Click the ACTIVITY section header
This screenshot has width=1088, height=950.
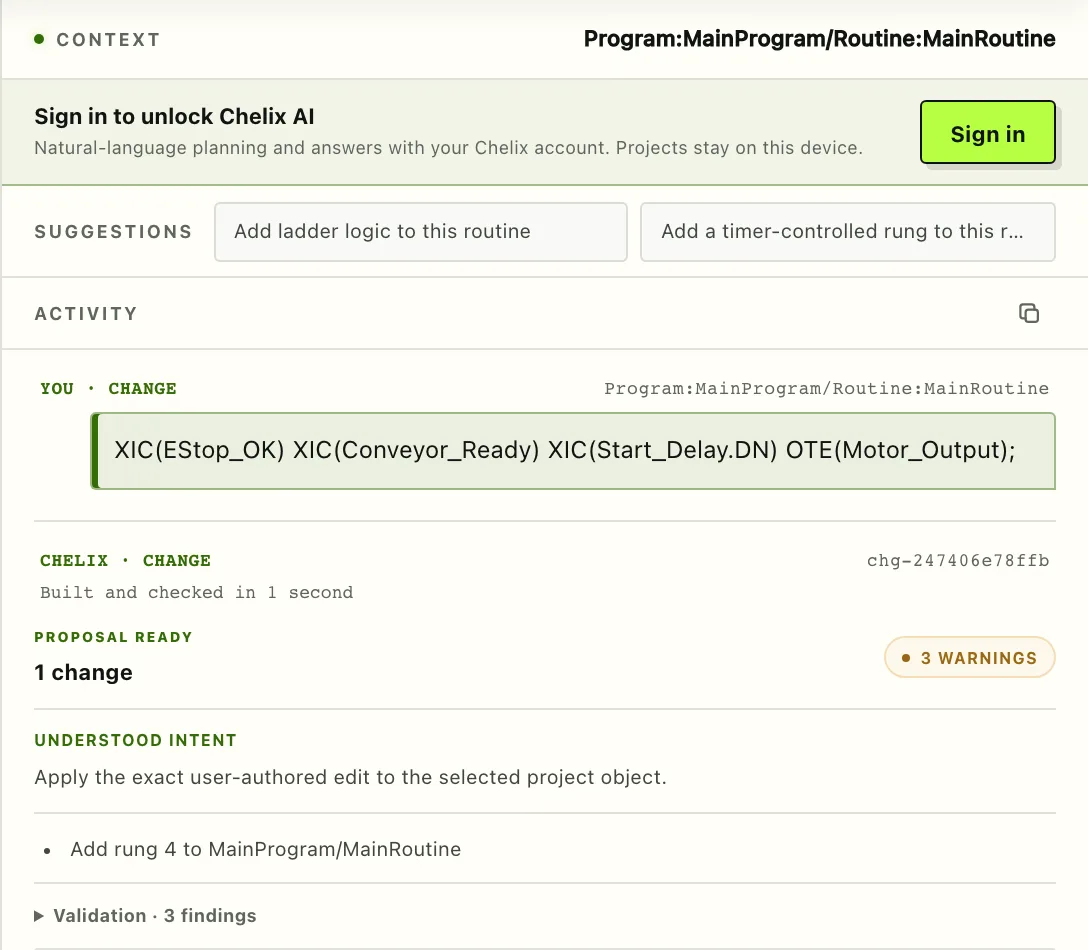pos(86,314)
